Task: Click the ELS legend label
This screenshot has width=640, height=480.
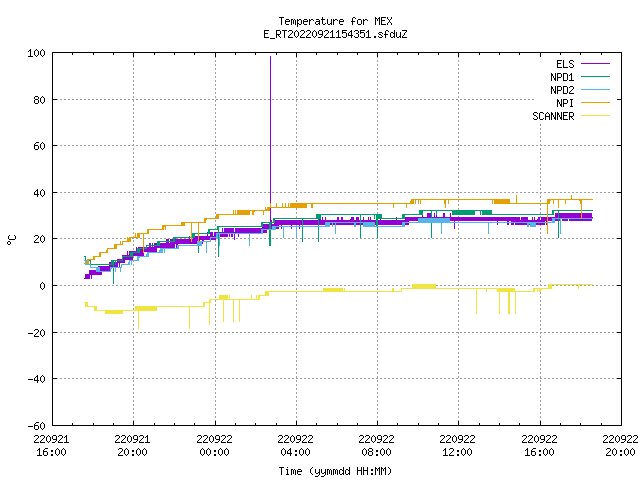Action: coord(565,64)
